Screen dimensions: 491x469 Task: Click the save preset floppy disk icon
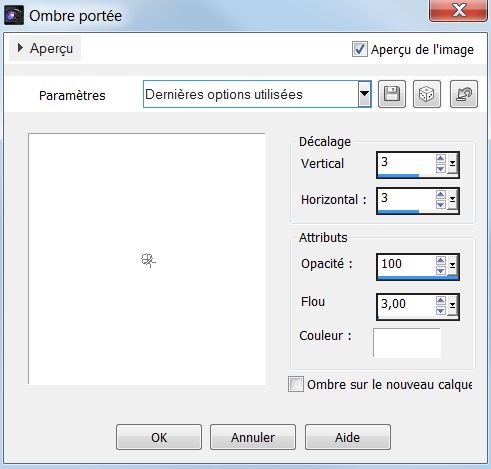click(392, 94)
